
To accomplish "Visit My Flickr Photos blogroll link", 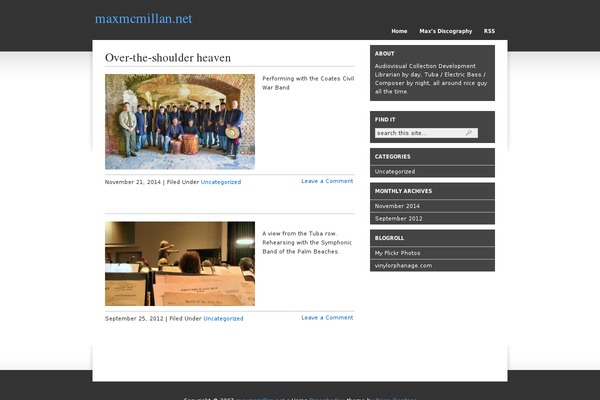I will pos(397,253).
